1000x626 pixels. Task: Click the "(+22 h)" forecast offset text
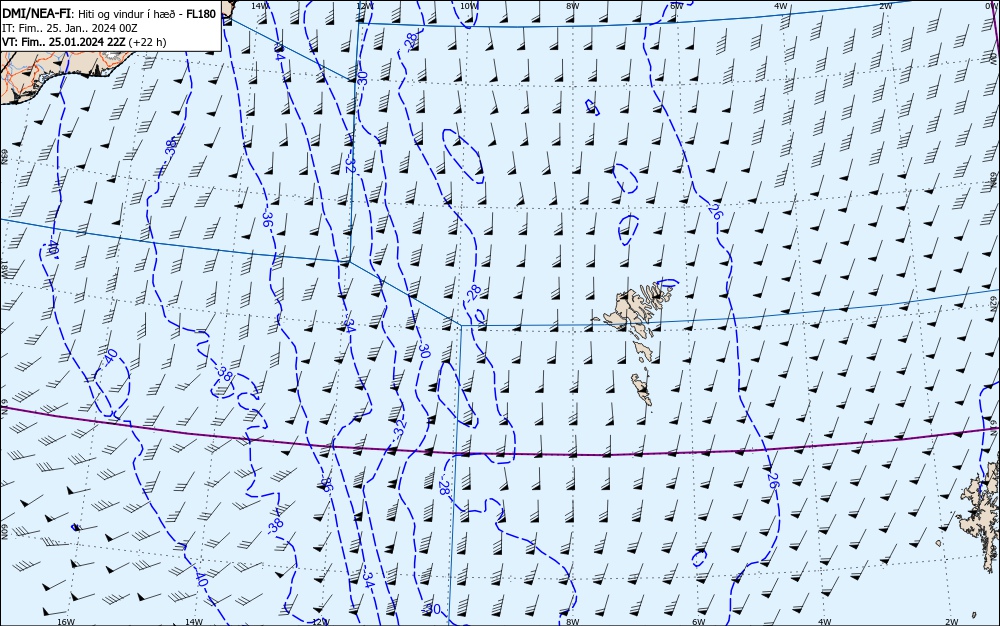pos(147,42)
